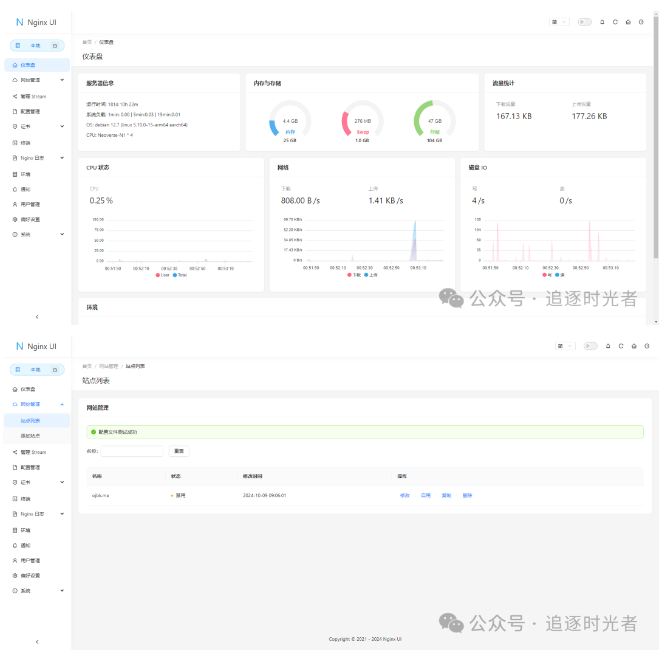
Task: Click the refresh icon in the site list header
Action: [621, 346]
